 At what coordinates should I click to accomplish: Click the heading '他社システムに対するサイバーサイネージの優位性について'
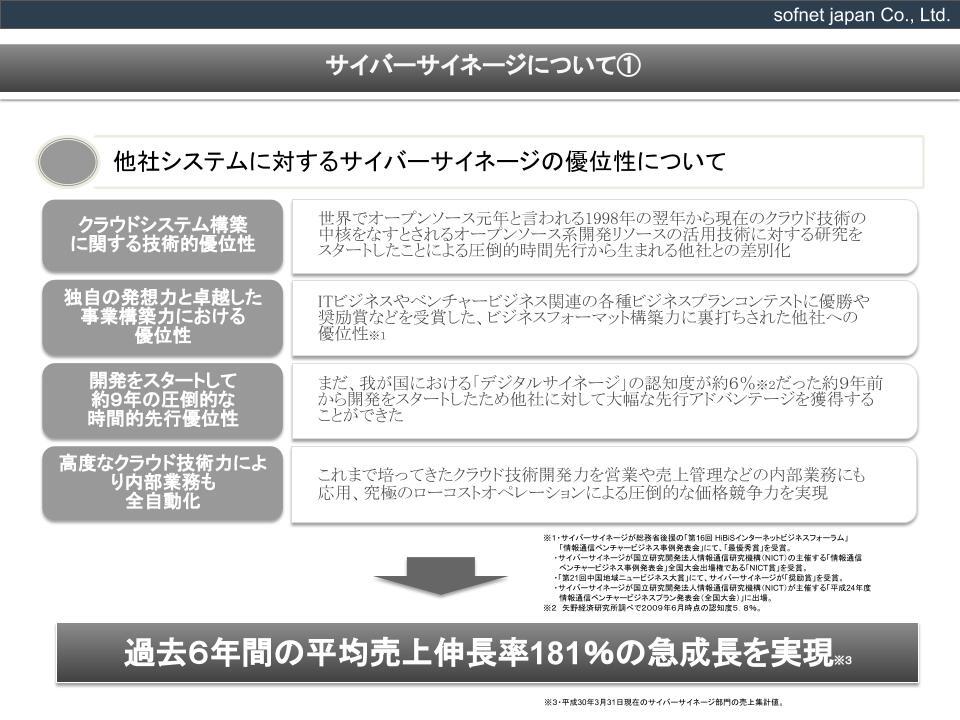pyautogui.click(x=420, y=162)
